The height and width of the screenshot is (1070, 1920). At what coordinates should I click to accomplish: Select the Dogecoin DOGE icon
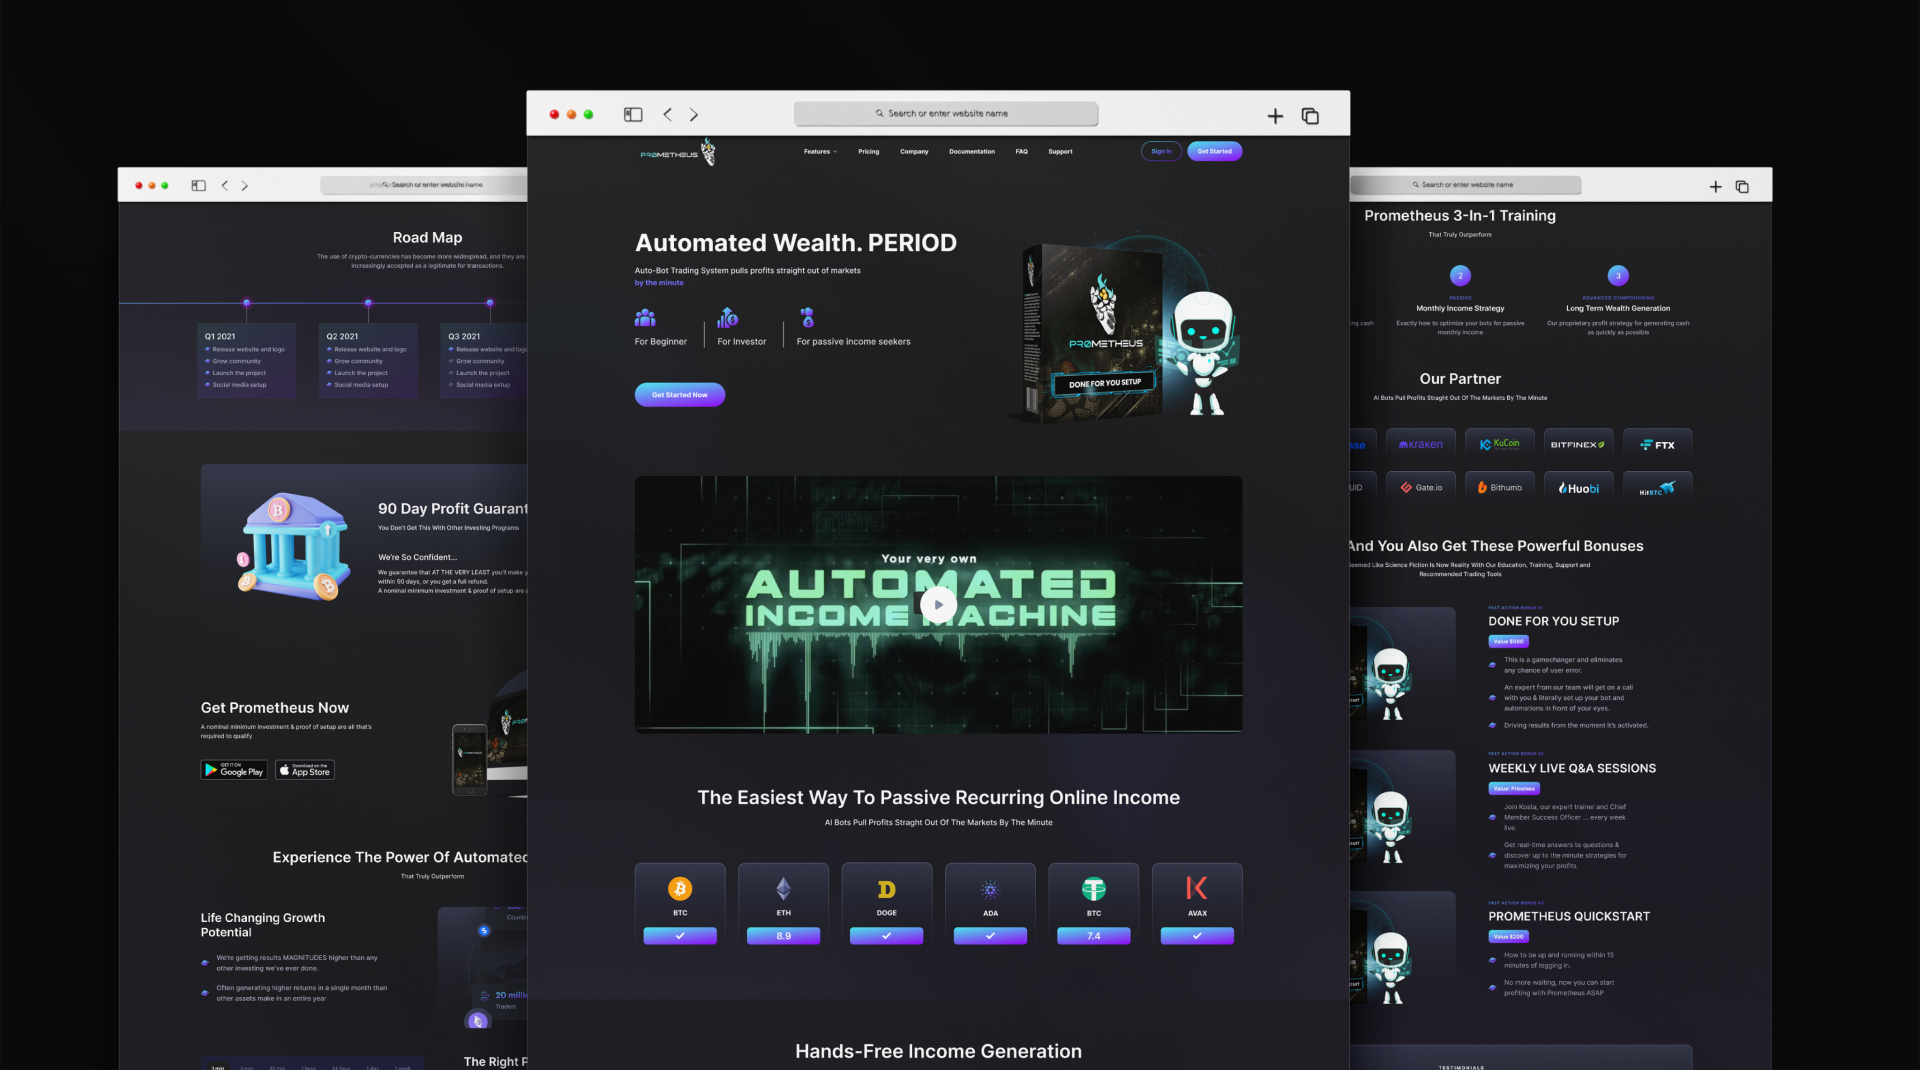click(887, 889)
